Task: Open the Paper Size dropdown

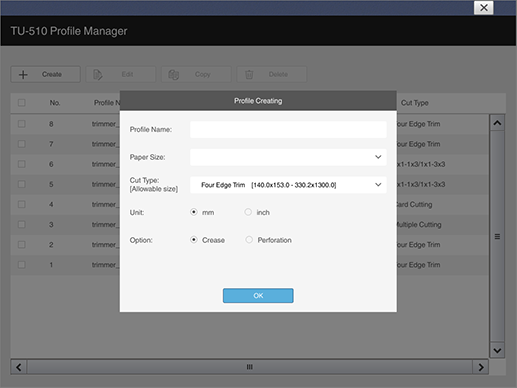Action: [x=288, y=157]
